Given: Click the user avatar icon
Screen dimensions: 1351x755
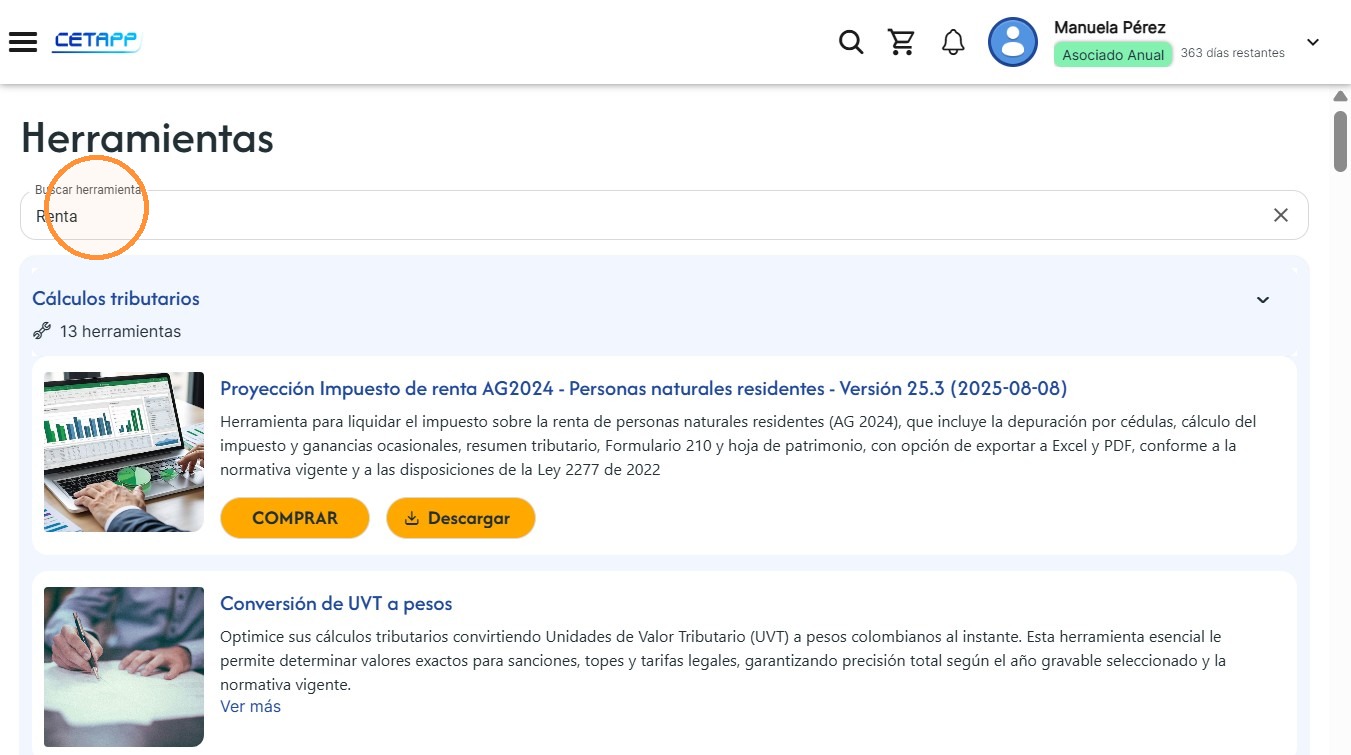Looking at the screenshot, I should coord(1013,42).
